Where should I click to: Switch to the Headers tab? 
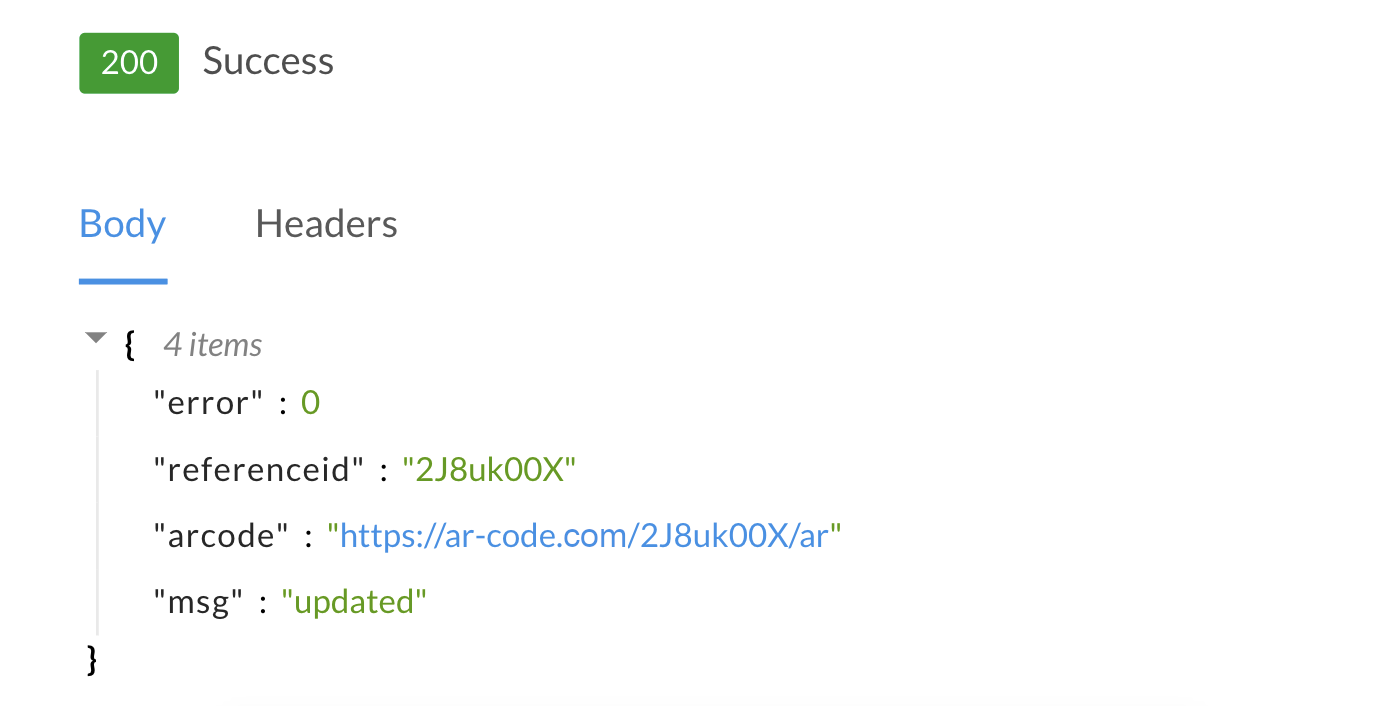[326, 224]
